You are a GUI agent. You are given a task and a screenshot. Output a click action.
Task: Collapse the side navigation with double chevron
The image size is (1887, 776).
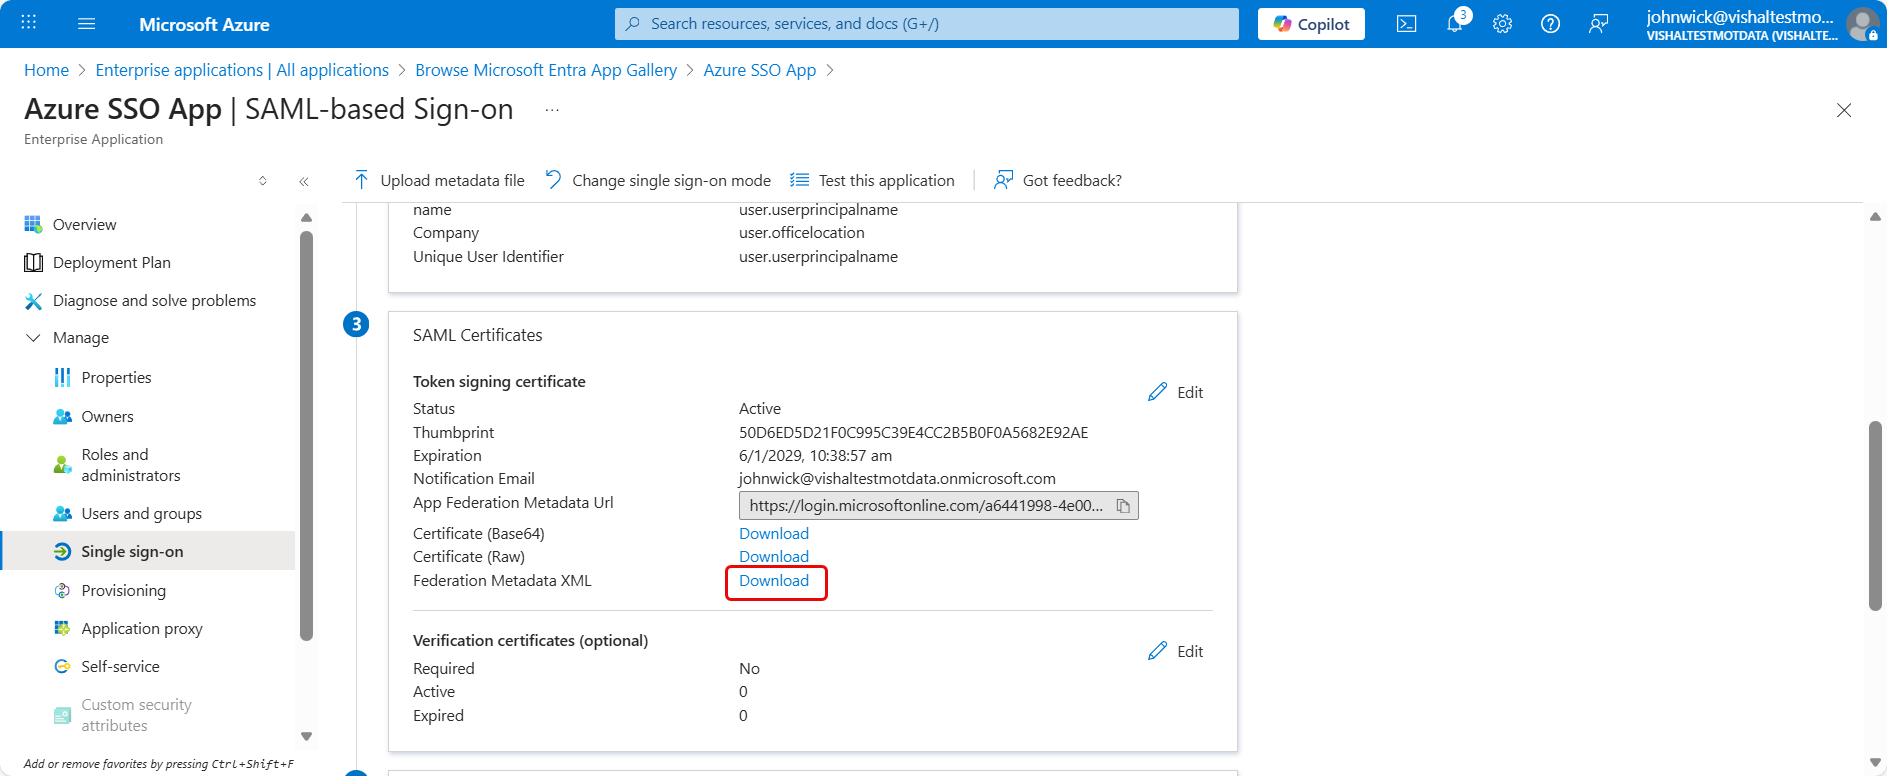click(x=304, y=181)
